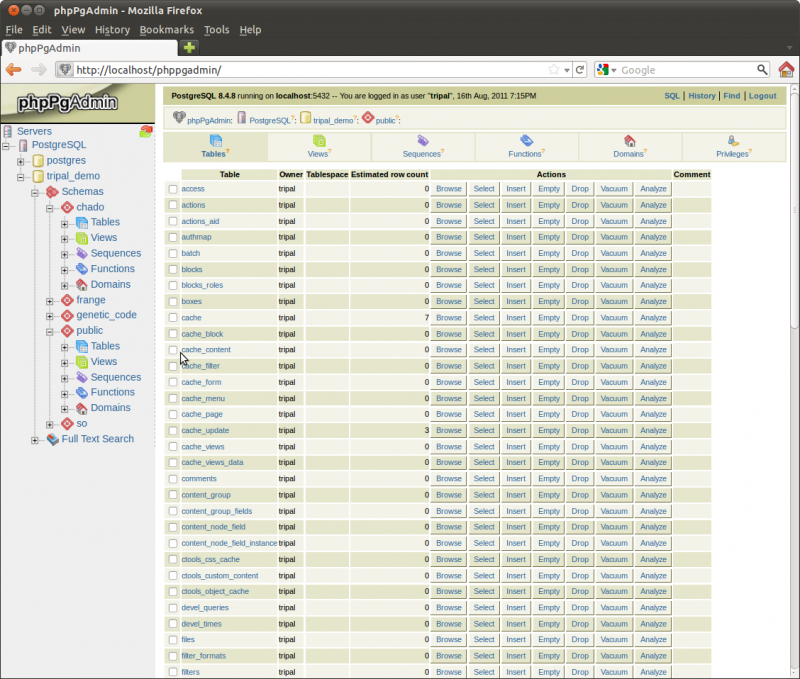
Task: Click the Schemas icon in tree
Action: [x=53, y=192]
